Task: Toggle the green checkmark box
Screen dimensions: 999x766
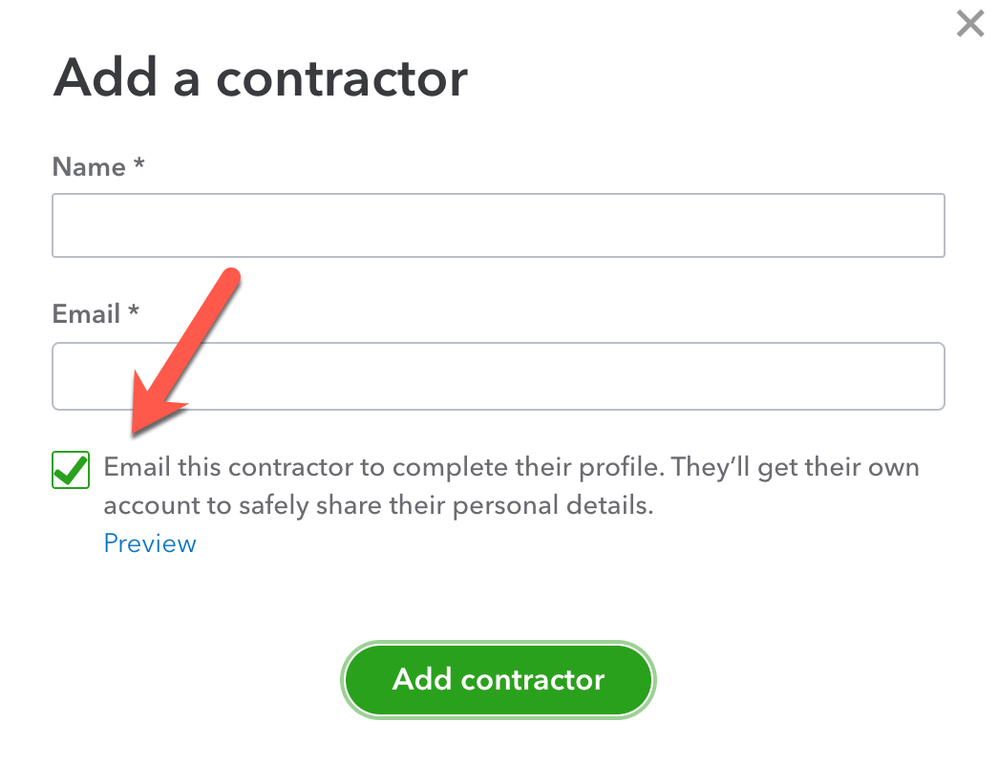Action: point(71,469)
